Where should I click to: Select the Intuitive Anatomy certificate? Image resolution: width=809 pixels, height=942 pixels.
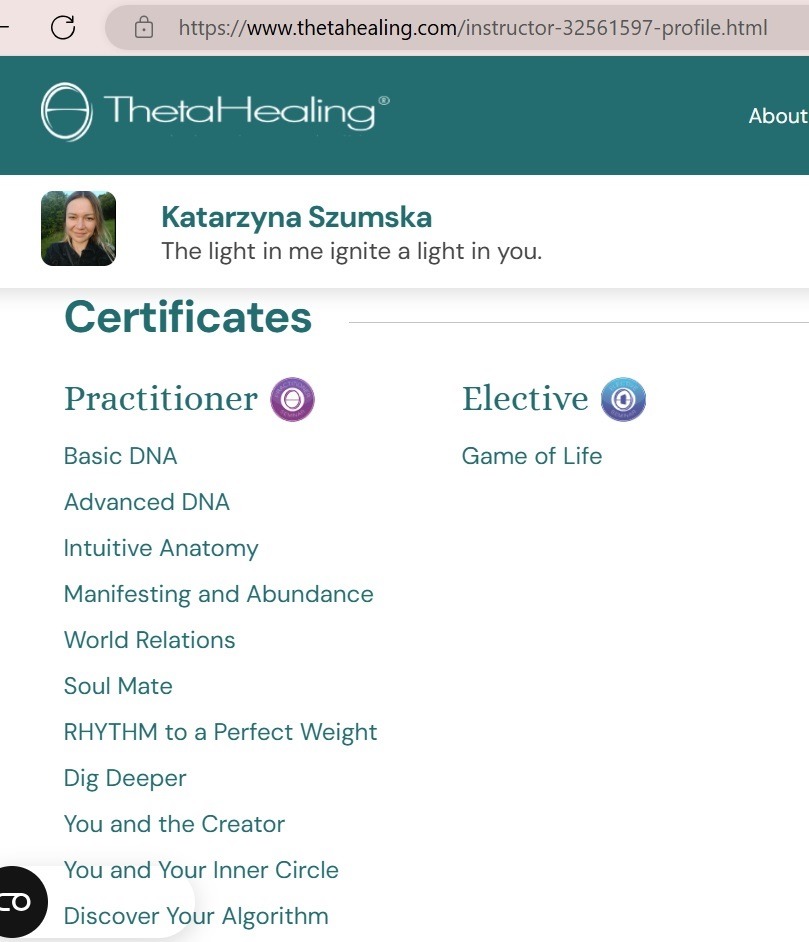(x=160, y=548)
